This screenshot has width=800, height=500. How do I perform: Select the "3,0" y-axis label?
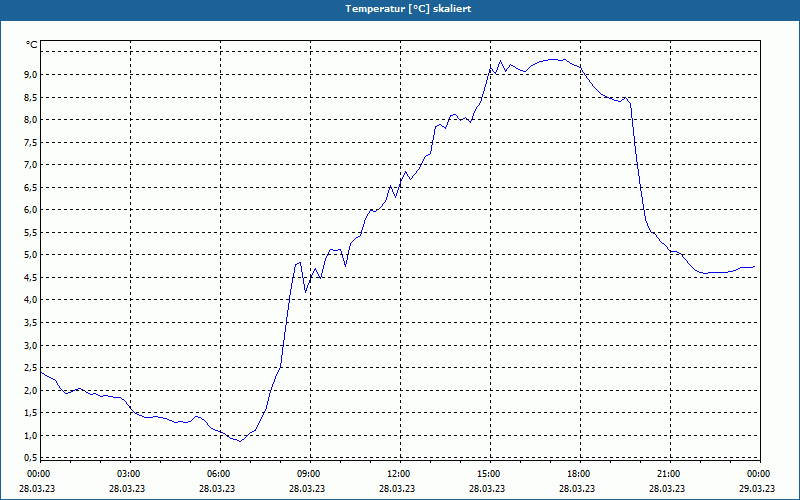31,345
